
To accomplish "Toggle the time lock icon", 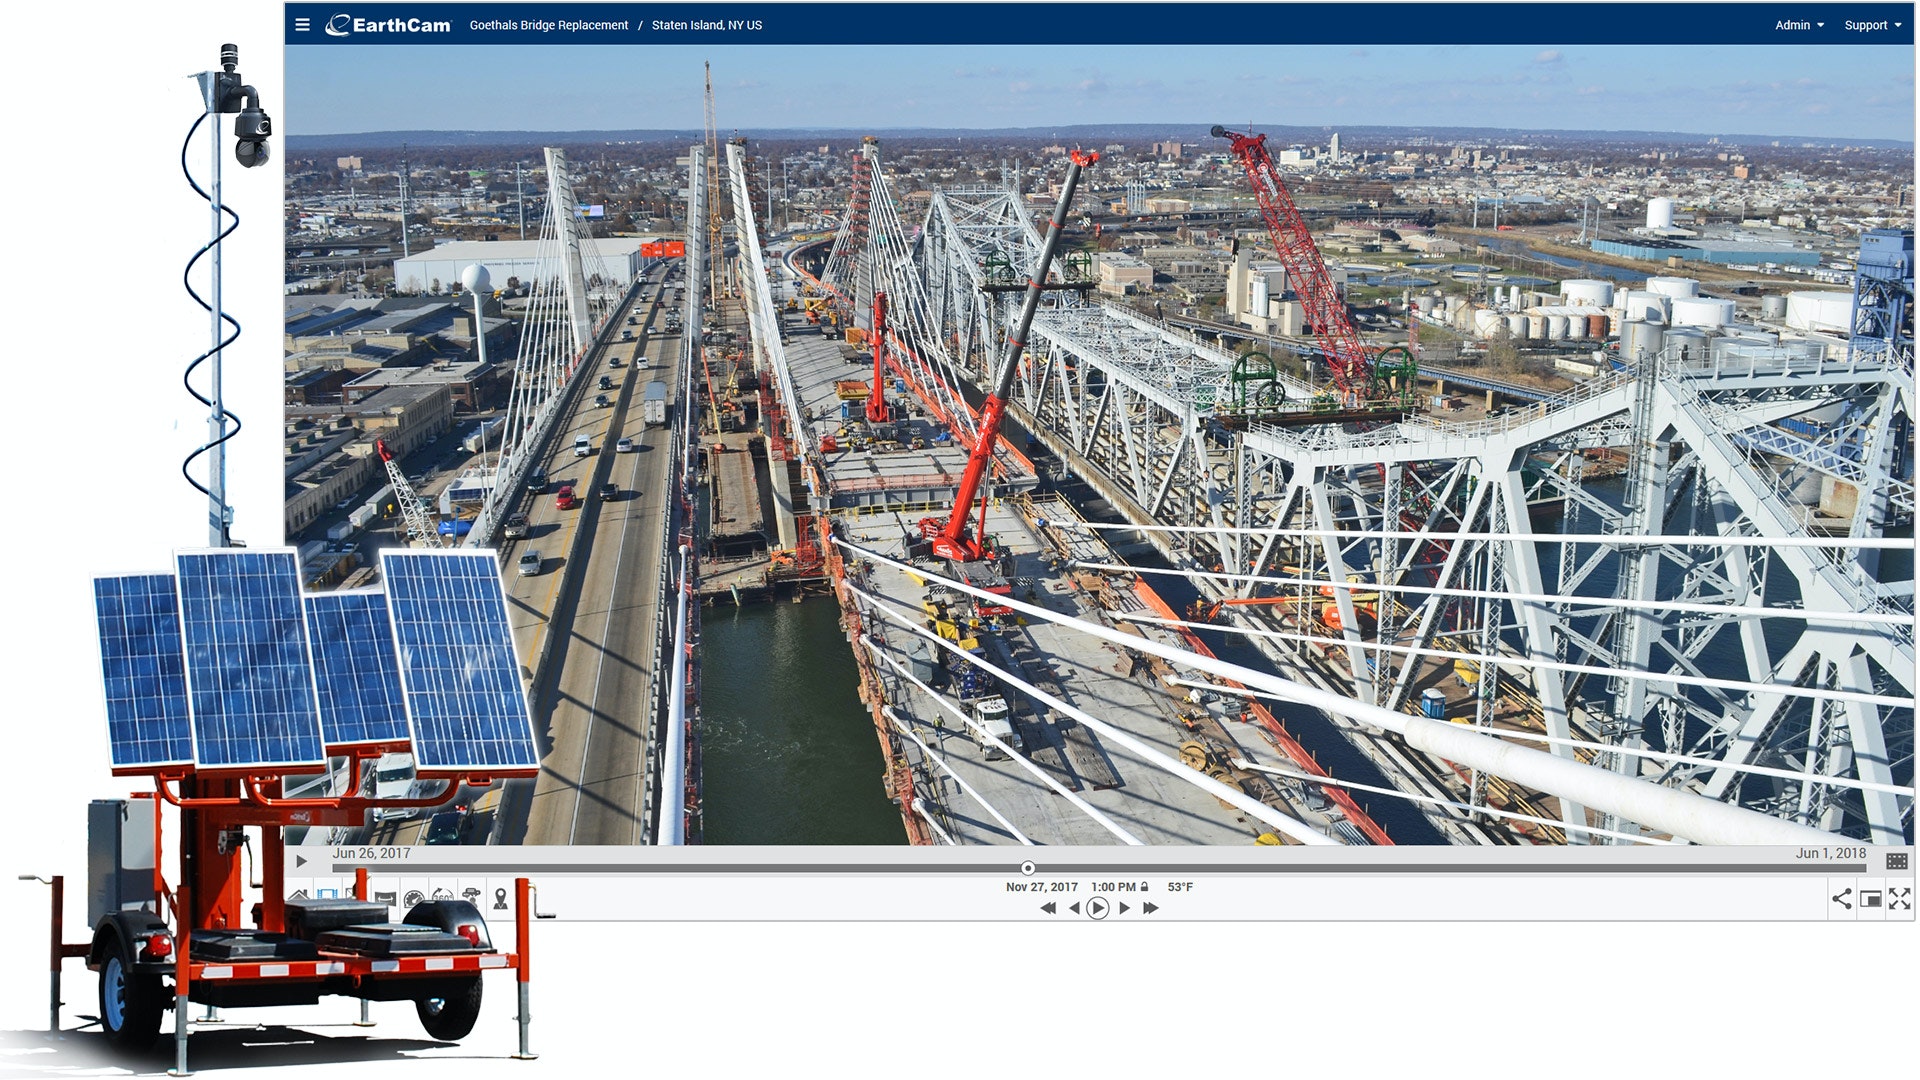I will (x=1144, y=887).
